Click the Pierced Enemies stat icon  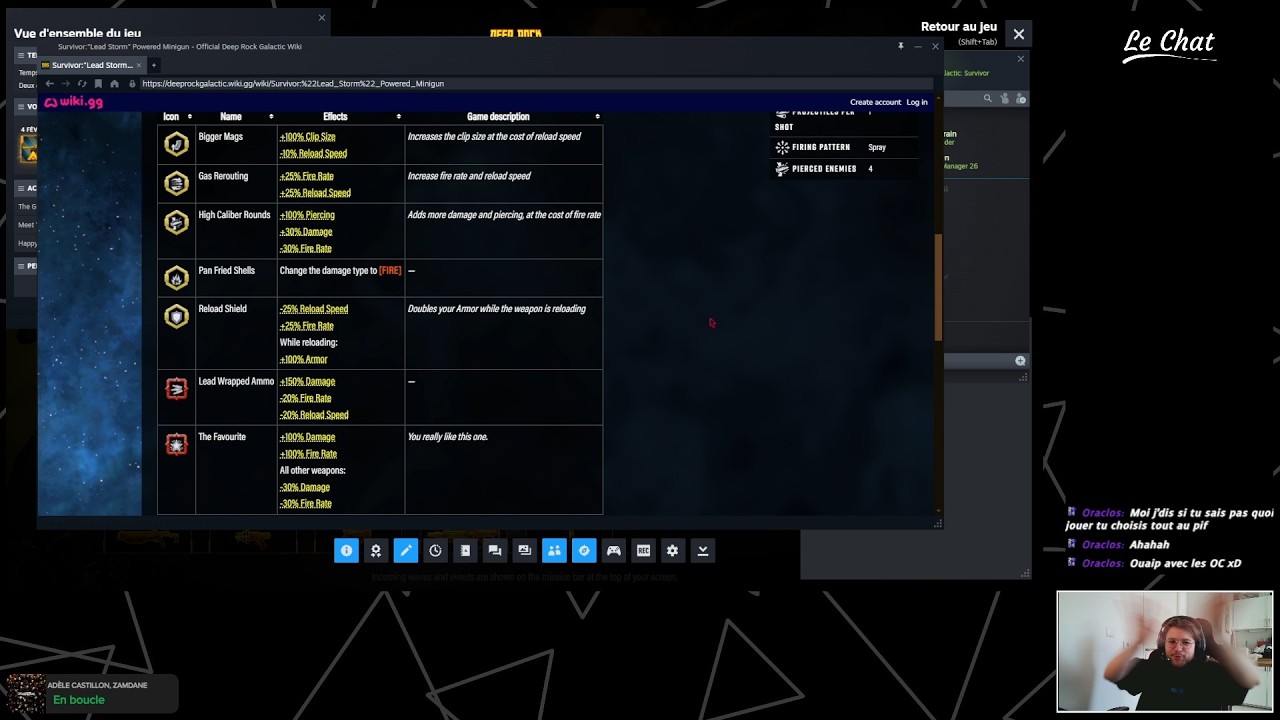(x=782, y=169)
